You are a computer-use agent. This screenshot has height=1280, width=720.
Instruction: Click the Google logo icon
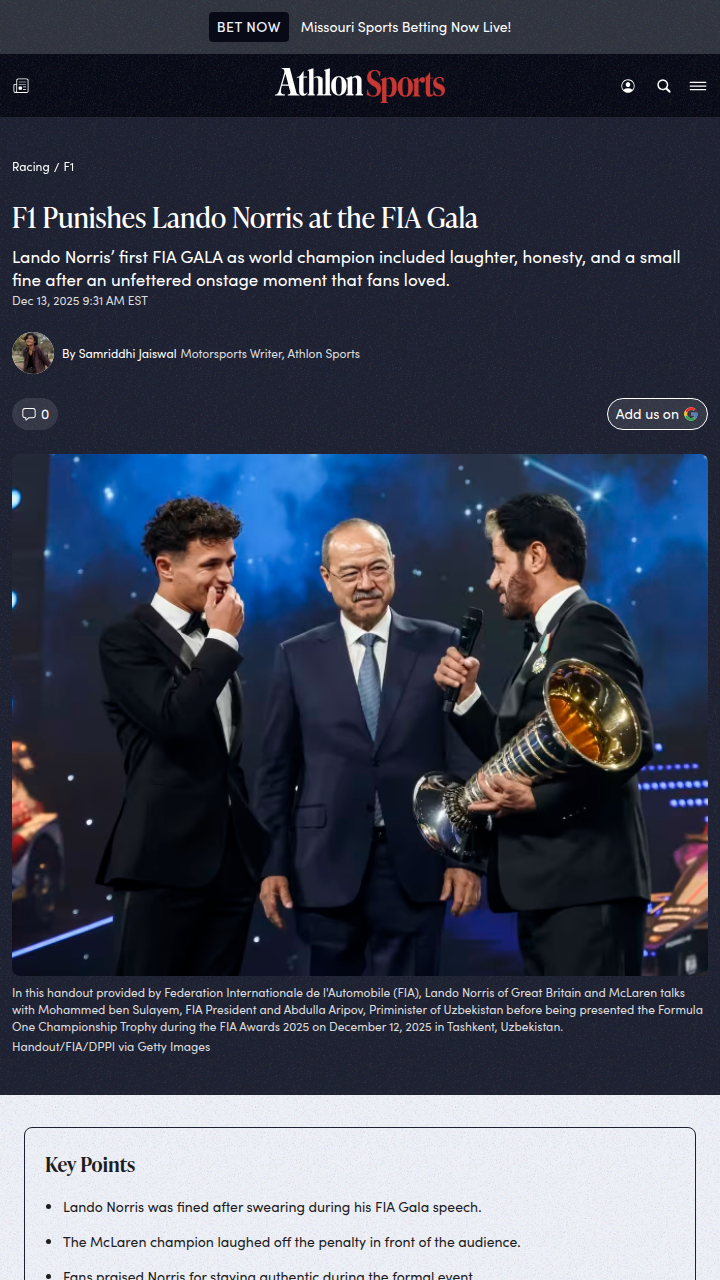pyautogui.click(x=691, y=414)
